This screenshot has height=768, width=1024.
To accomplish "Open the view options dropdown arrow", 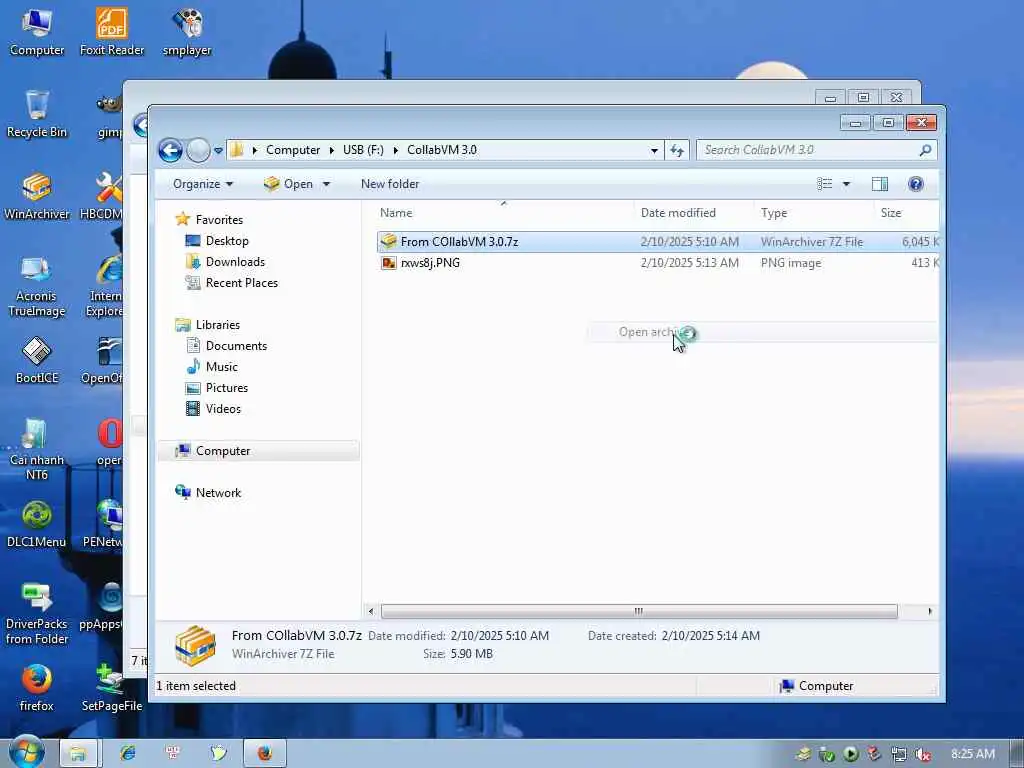I will (846, 184).
